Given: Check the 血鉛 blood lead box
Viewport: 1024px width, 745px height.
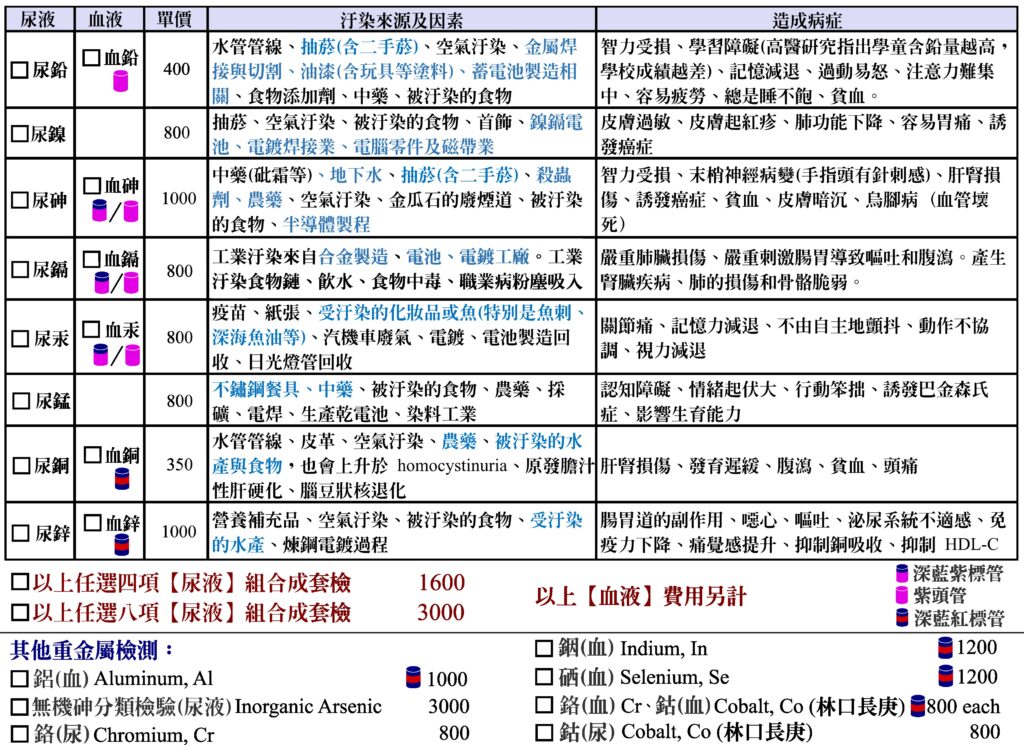Looking at the screenshot, I should coord(92,57).
